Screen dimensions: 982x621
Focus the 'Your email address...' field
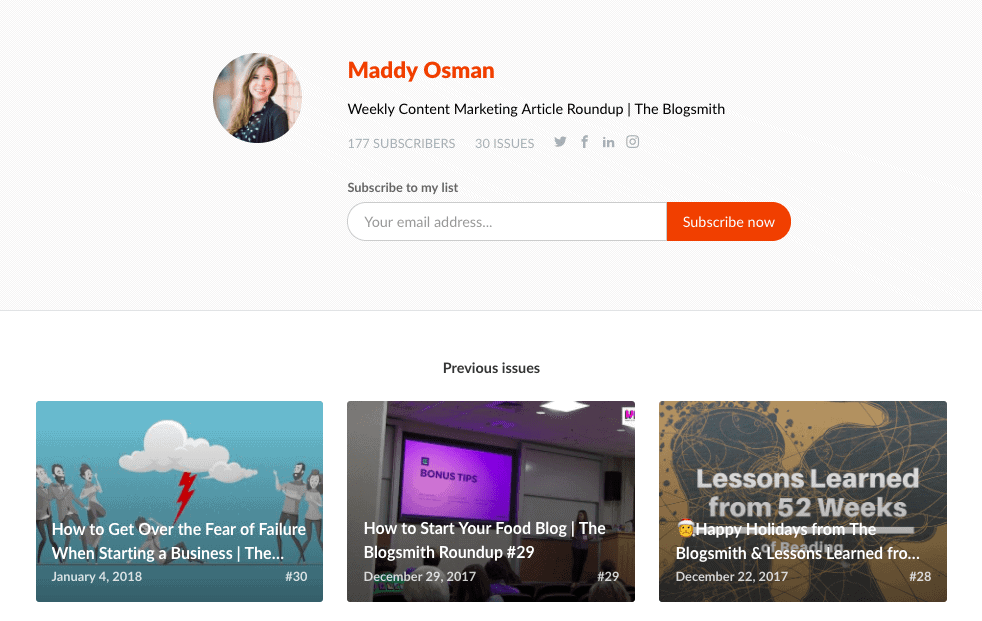pyautogui.click(x=507, y=222)
